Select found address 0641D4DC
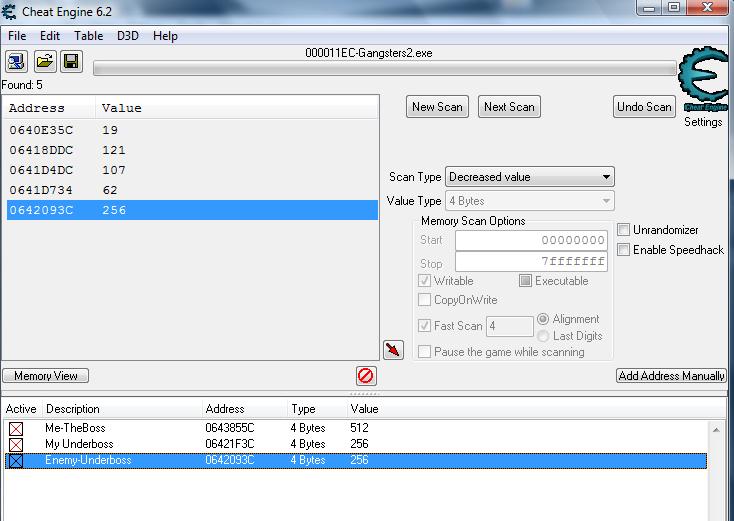The height and width of the screenshot is (521, 734). [x=192, y=170]
